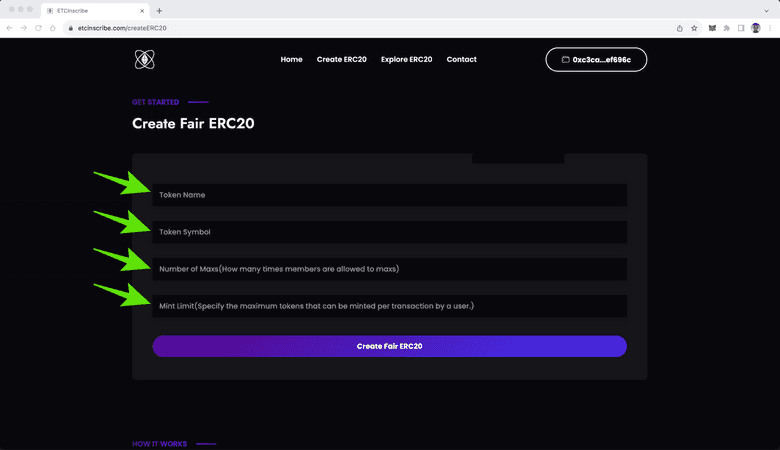This screenshot has height=450, width=780.
Task: Click the connected wallet 0xc3ca...ef696c button
Action: pos(596,60)
